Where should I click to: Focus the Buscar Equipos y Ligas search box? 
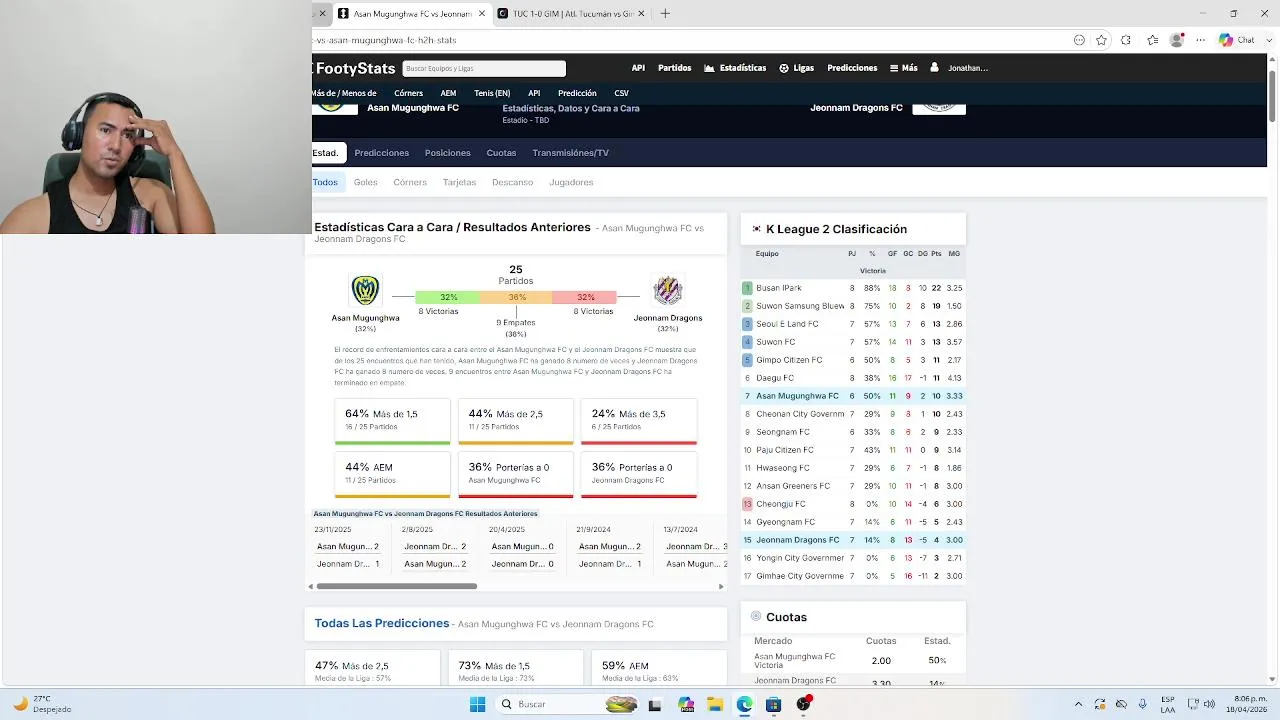pyautogui.click(x=484, y=68)
